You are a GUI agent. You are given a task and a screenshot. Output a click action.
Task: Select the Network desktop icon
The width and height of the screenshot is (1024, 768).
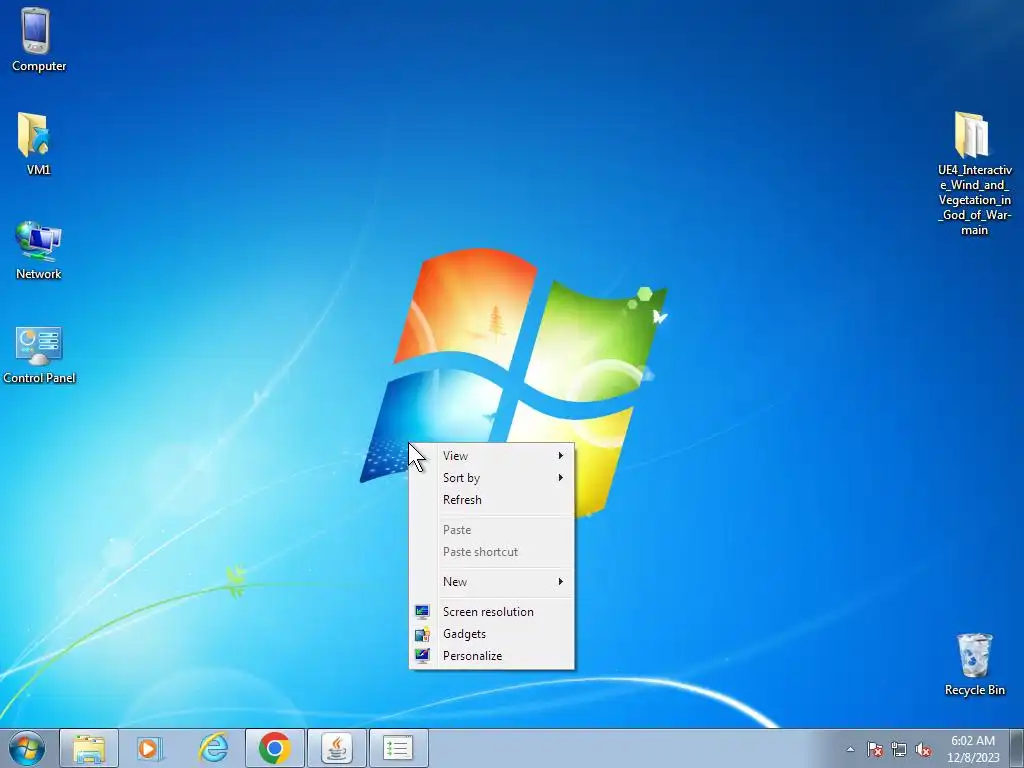pyautogui.click(x=38, y=250)
